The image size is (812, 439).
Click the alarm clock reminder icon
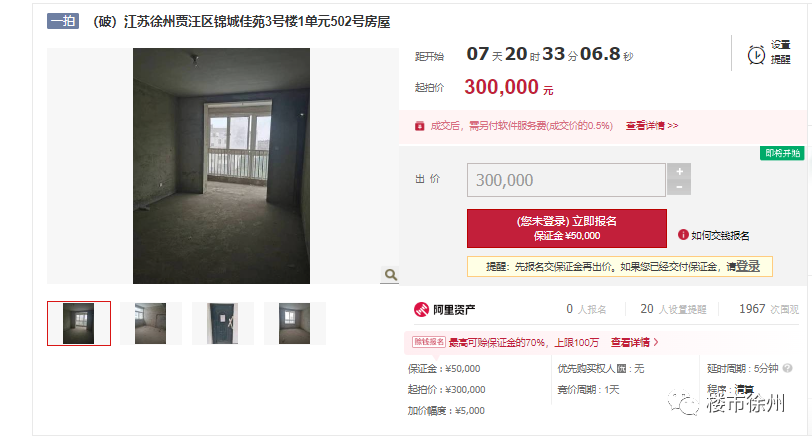(756, 54)
